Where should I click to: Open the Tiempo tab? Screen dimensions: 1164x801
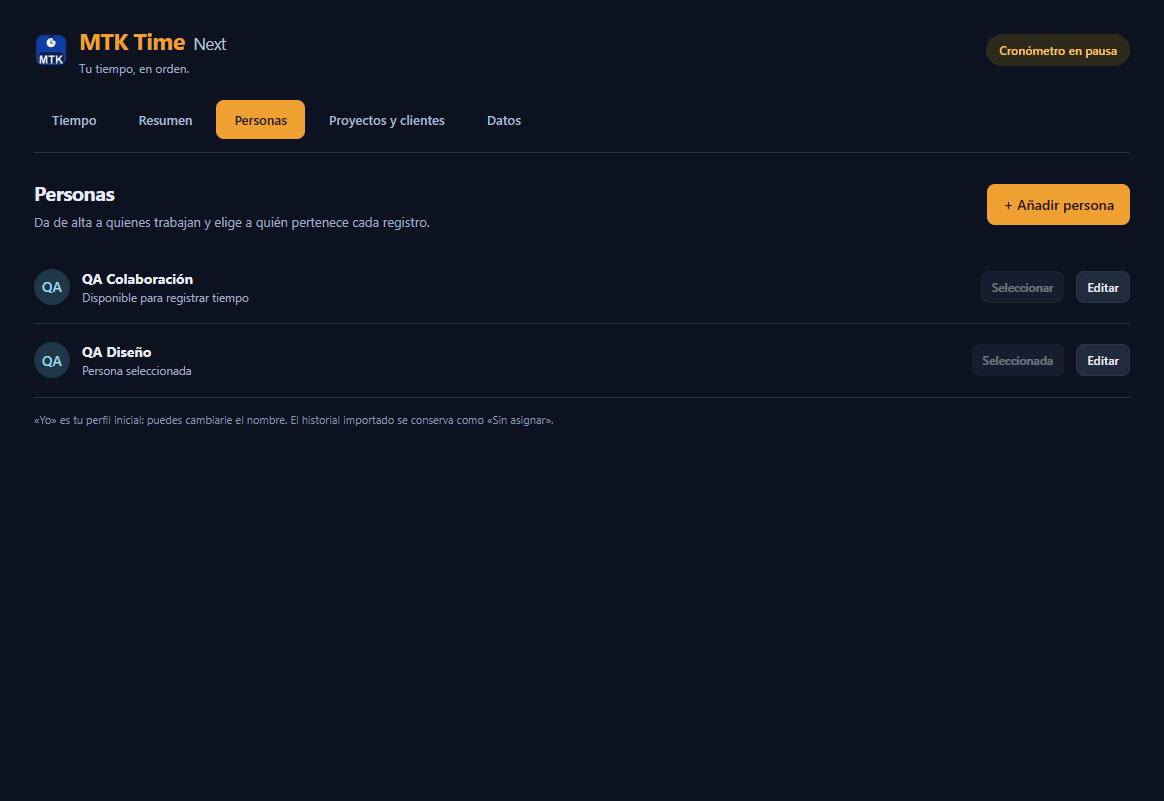click(x=74, y=120)
